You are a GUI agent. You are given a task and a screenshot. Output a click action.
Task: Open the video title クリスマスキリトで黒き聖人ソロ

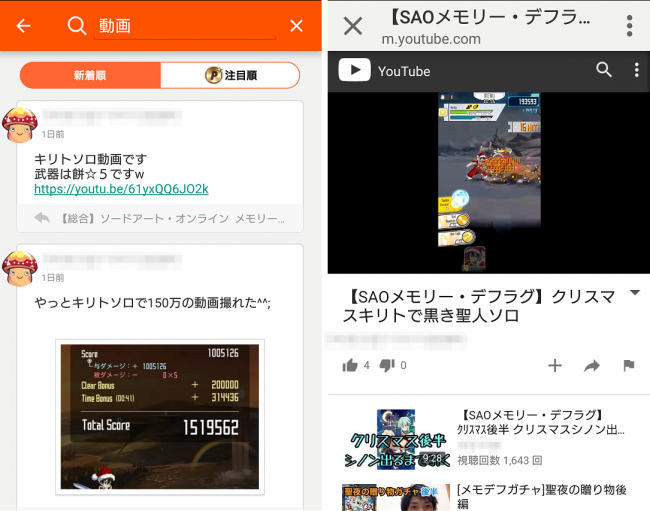(479, 306)
